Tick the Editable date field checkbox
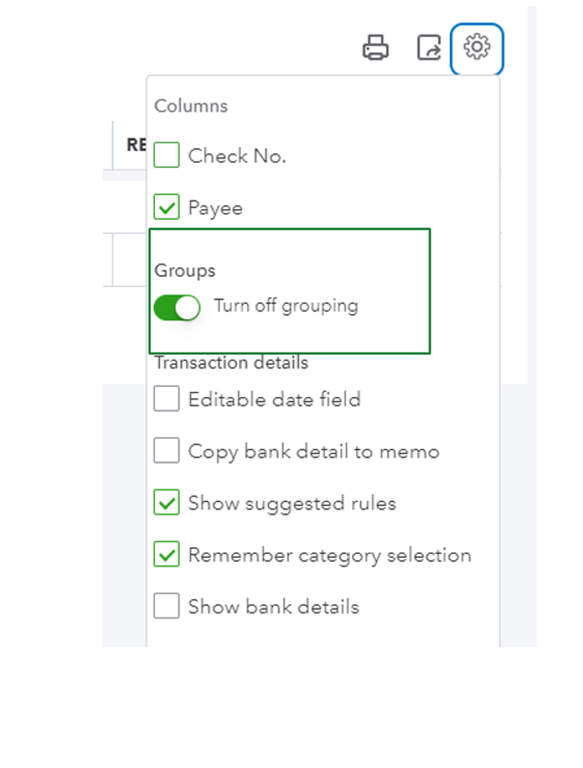This screenshot has height=768, width=583. pos(167,398)
